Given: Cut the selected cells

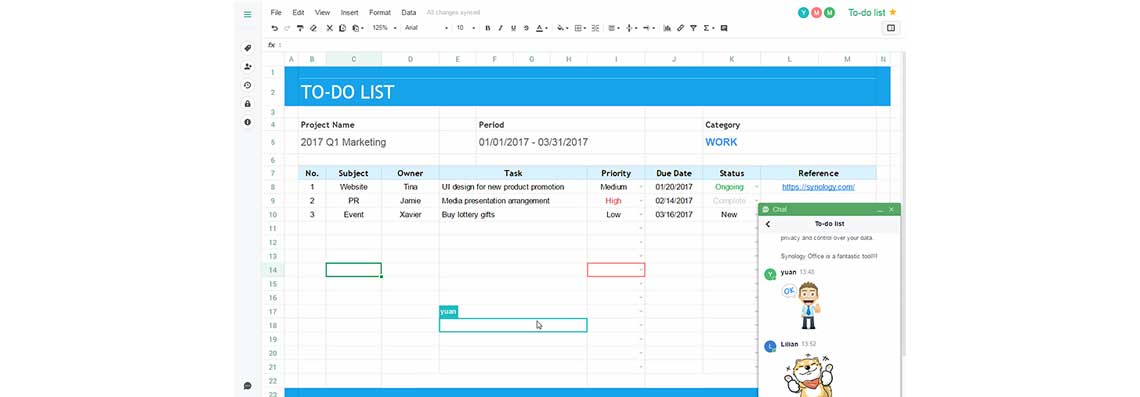Looking at the screenshot, I should point(329,28).
